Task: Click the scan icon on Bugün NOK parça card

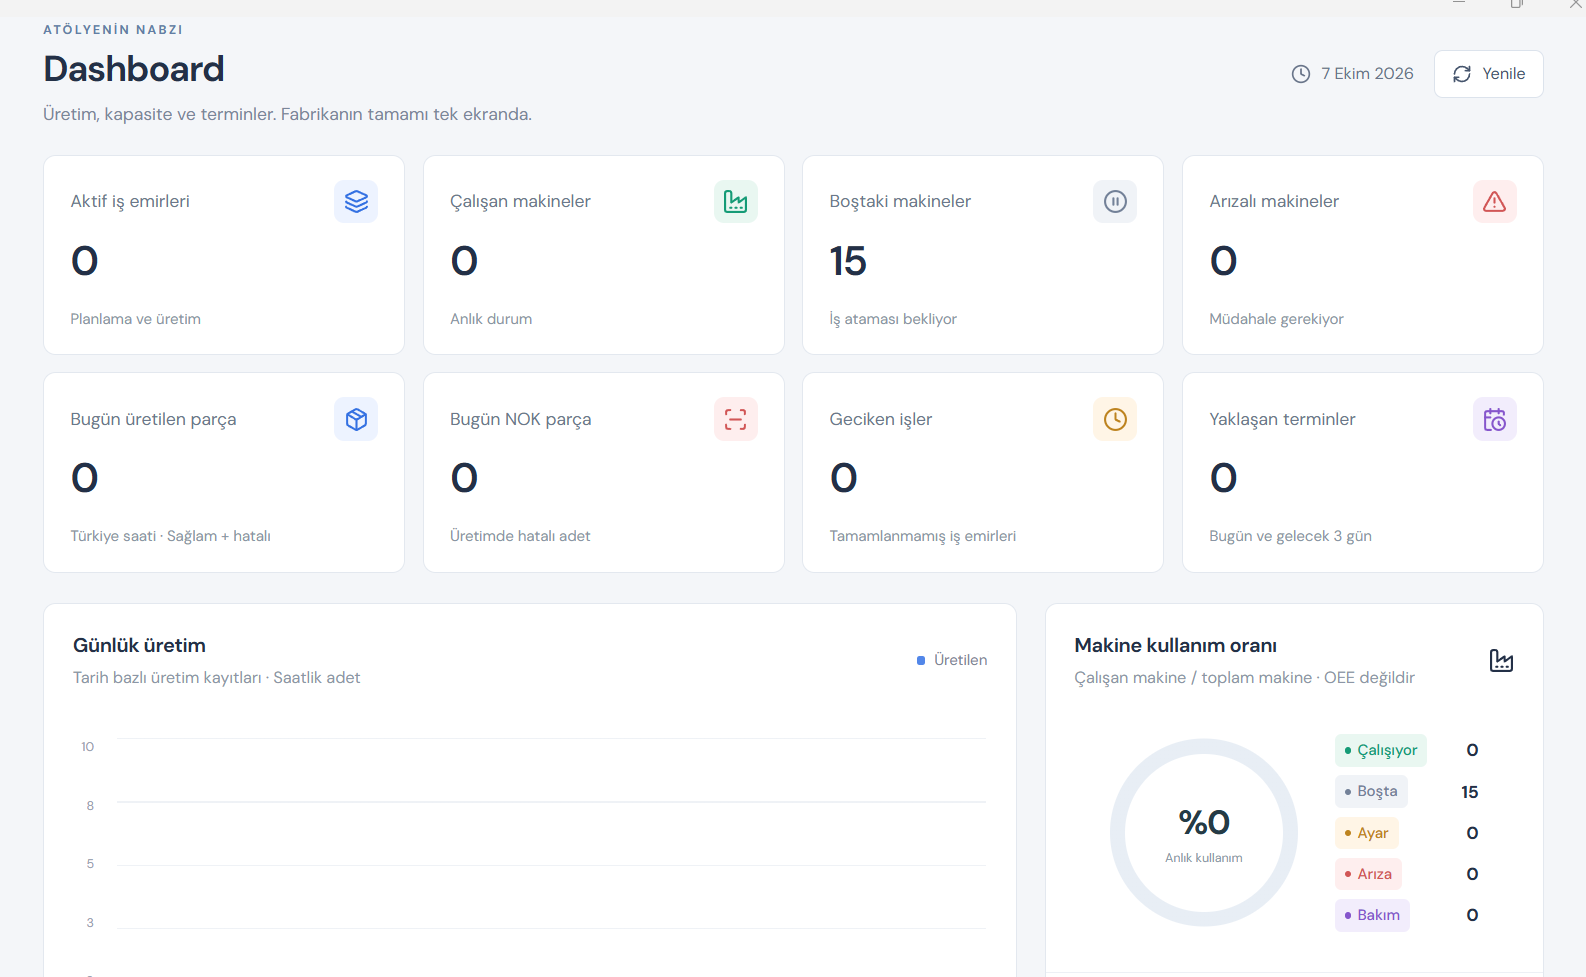Action: 735,419
